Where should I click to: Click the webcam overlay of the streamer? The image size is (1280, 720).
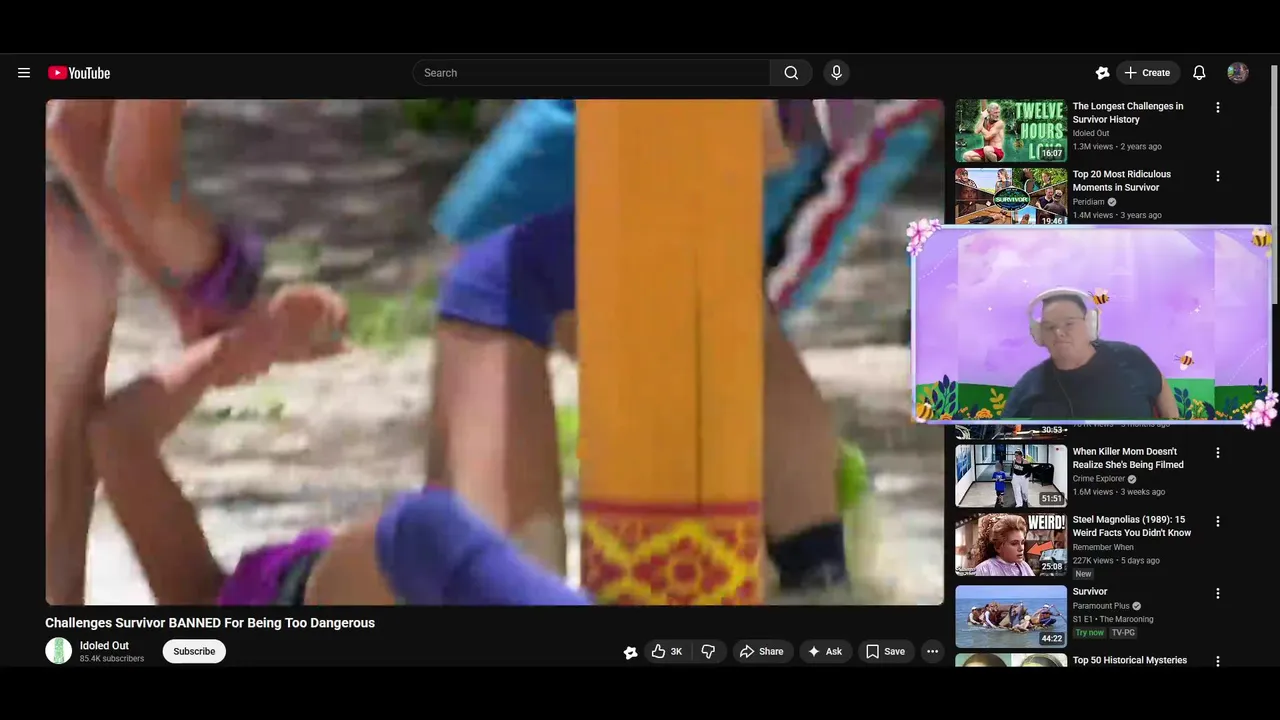point(1091,324)
